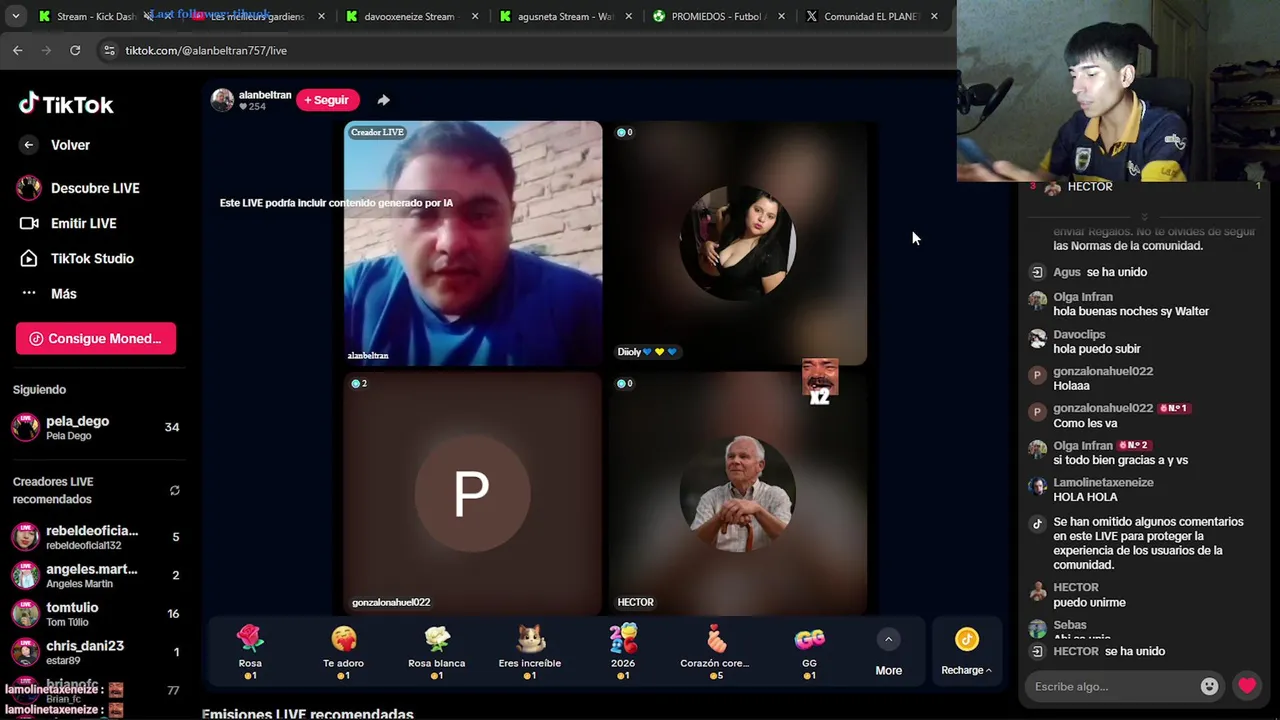Click the TikTok logo
1280x720 pixels.
[x=66, y=104]
